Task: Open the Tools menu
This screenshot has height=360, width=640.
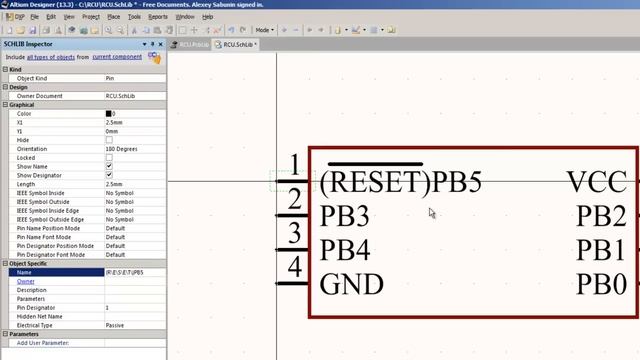Action: (x=134, y=17)
